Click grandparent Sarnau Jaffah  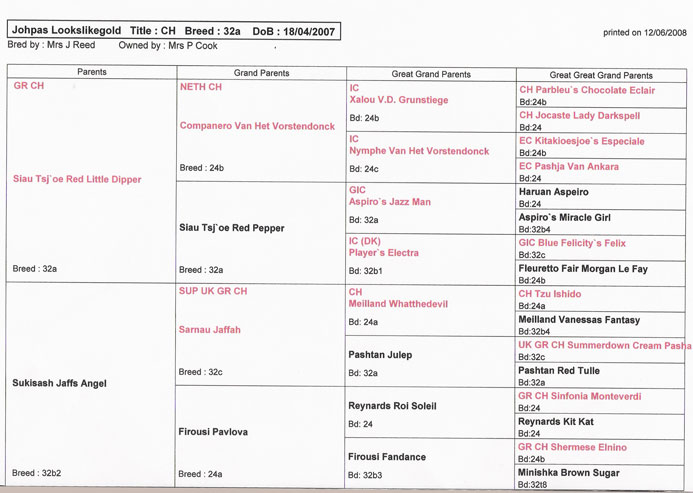tap(209, 330)
